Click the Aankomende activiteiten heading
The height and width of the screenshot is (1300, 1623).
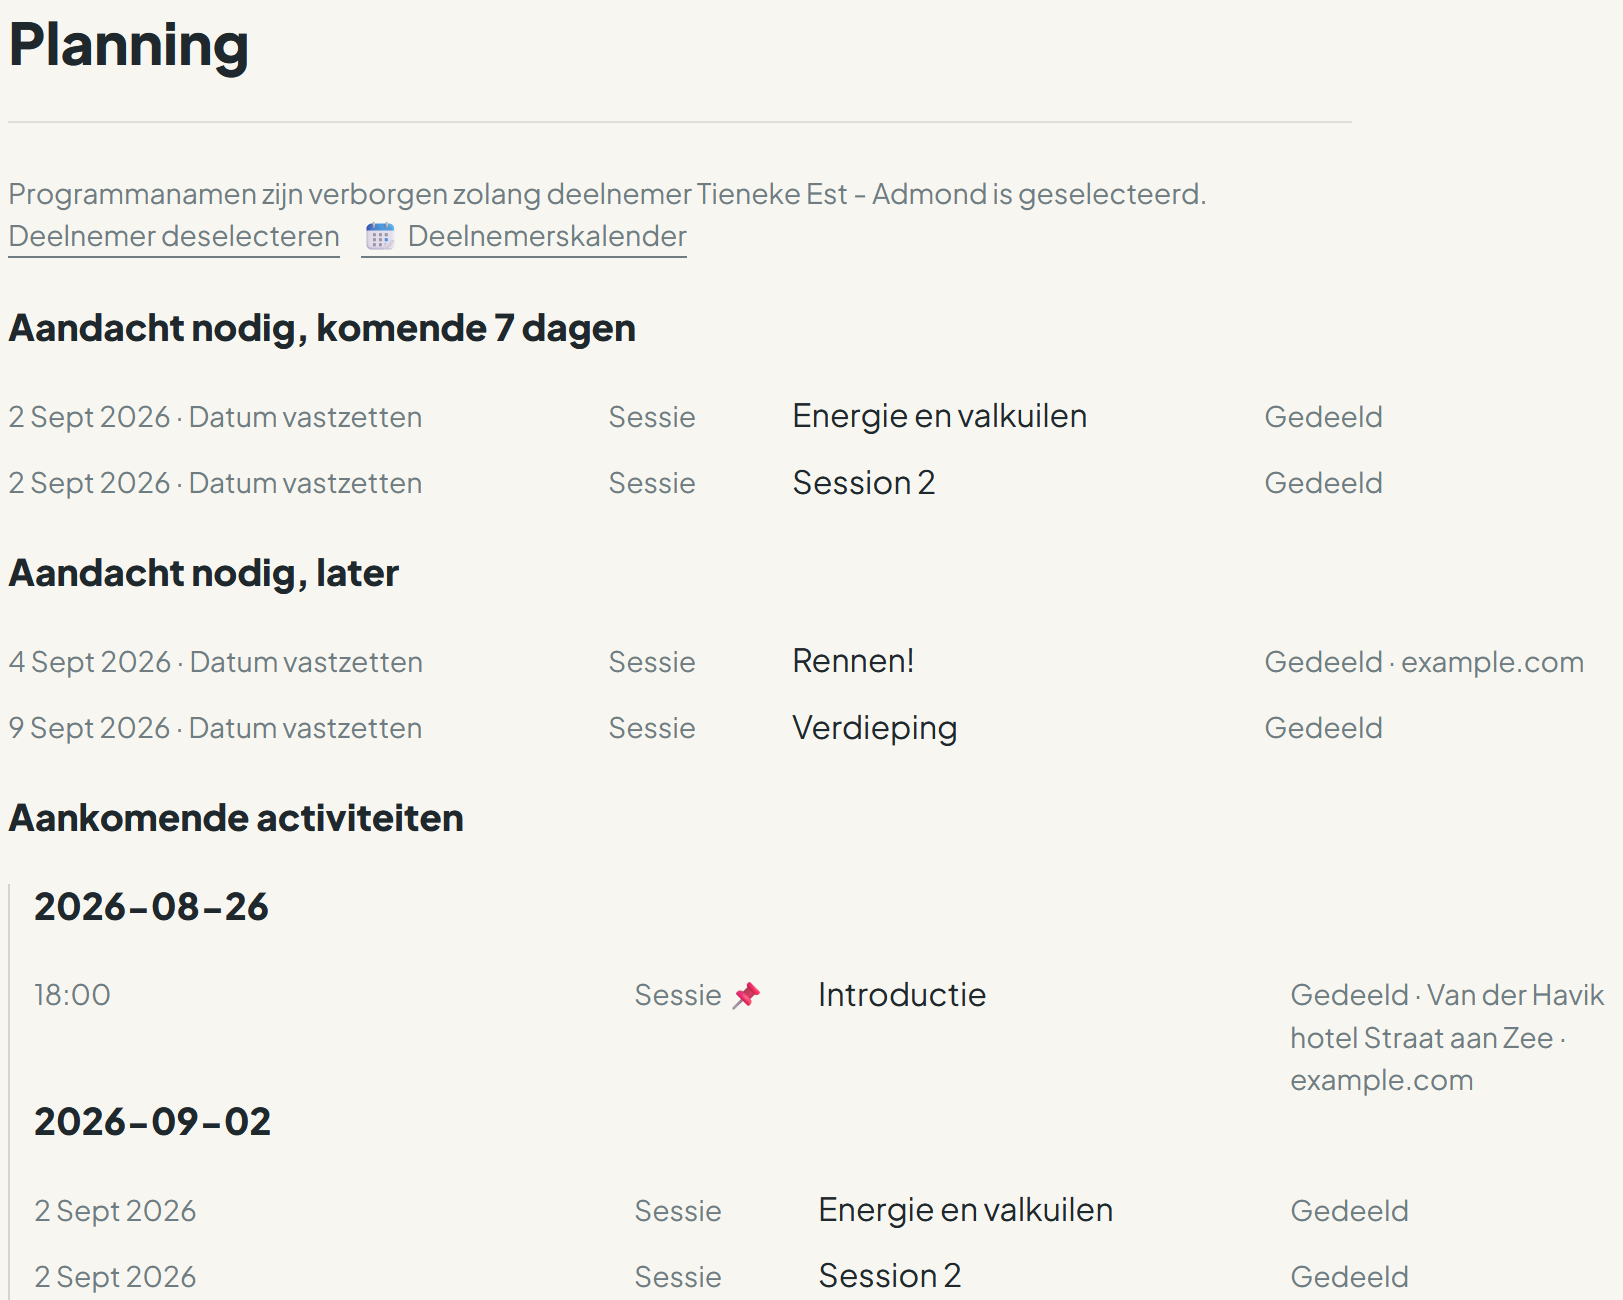[x=236, y=818]
